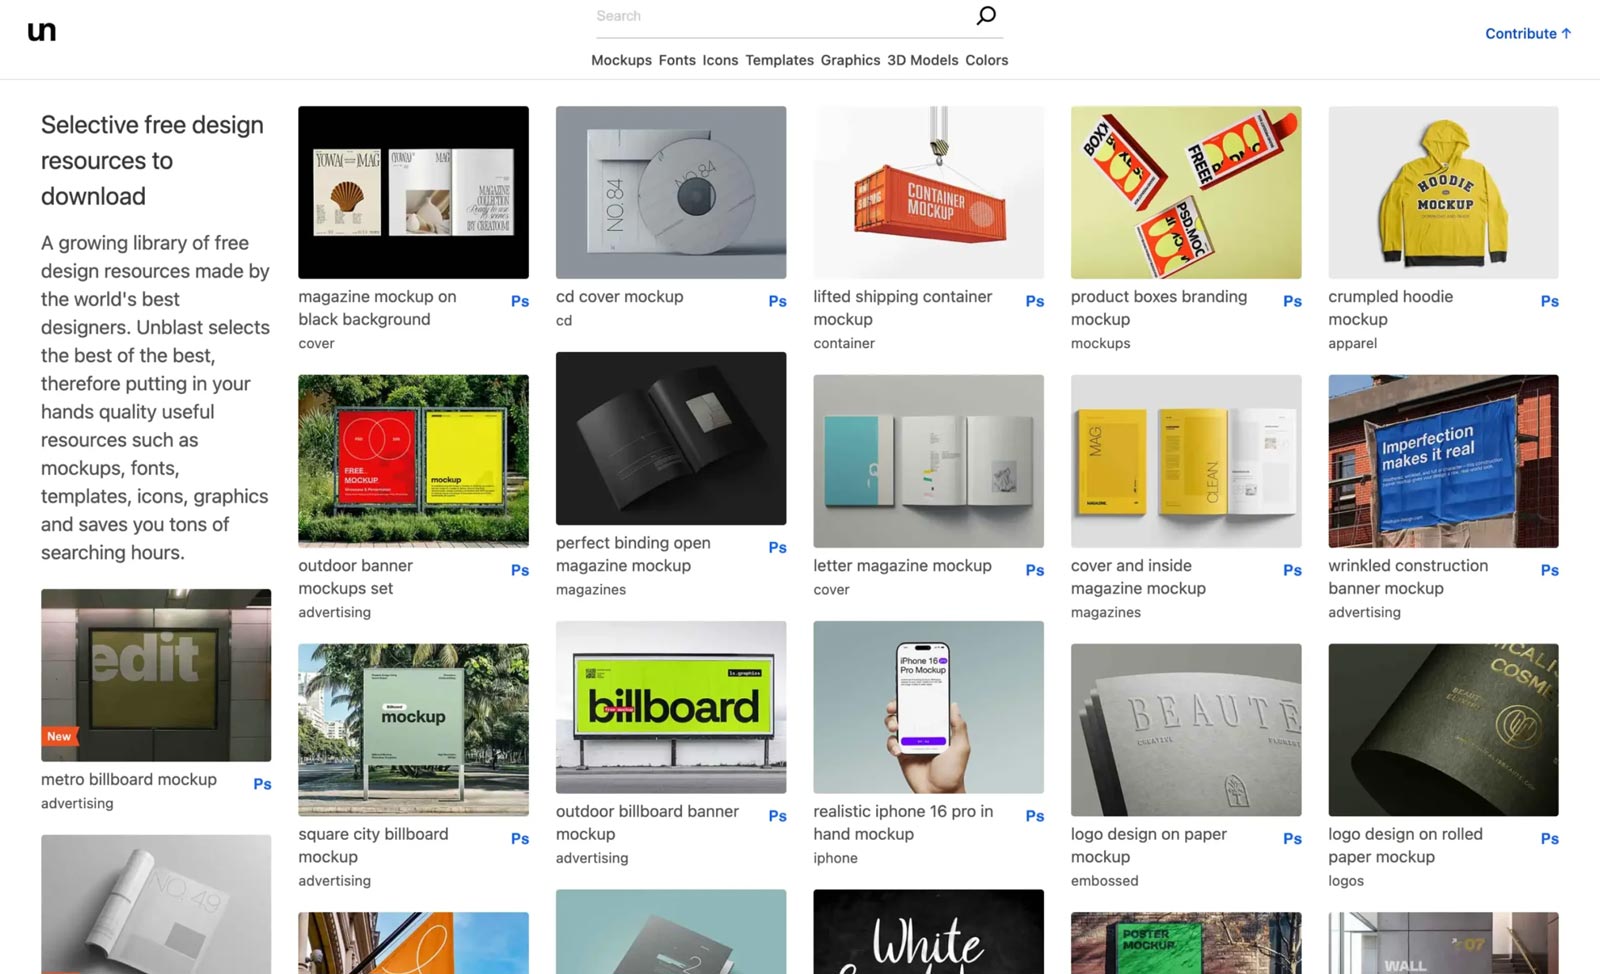Open the yellow cover and inside magazine image
The image size is (1600, 974).
coord(1186,461)
